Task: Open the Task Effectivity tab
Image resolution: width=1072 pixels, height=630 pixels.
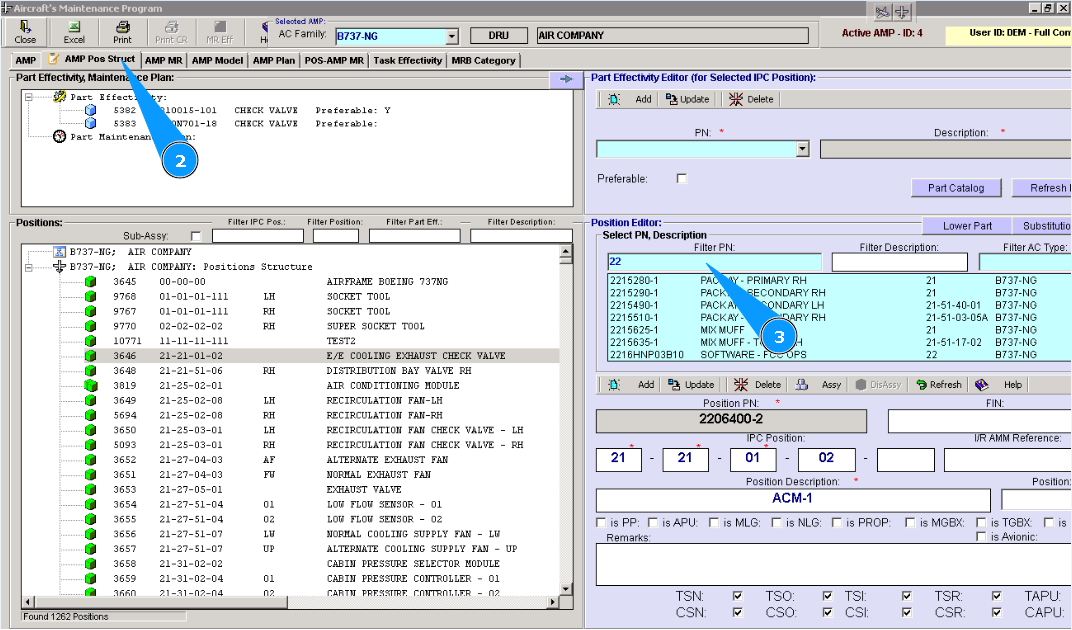Action: pos(407,60)
